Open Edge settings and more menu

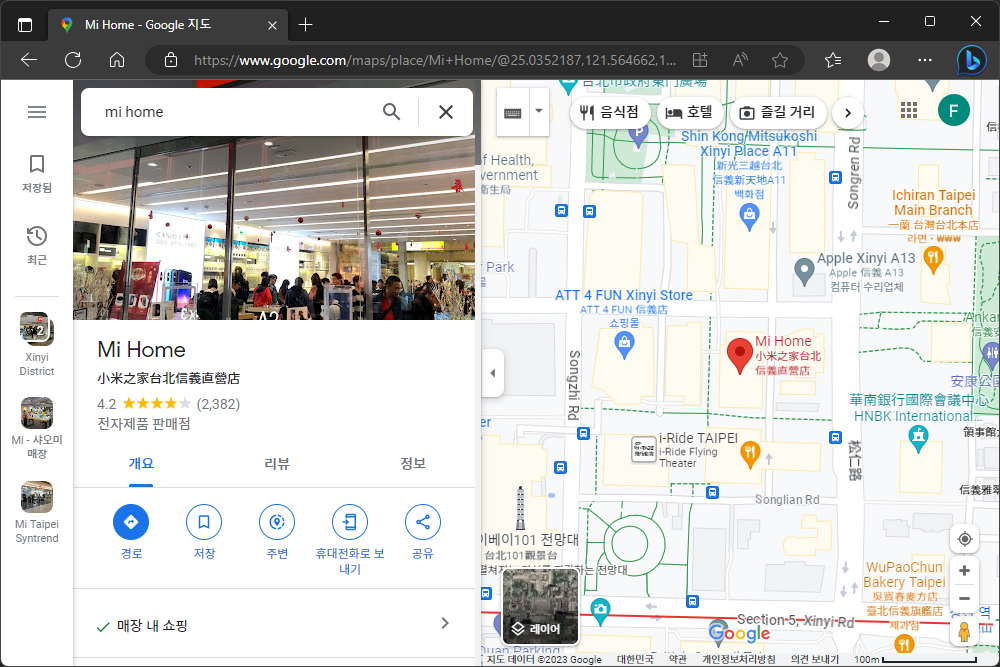pos(925,60)
